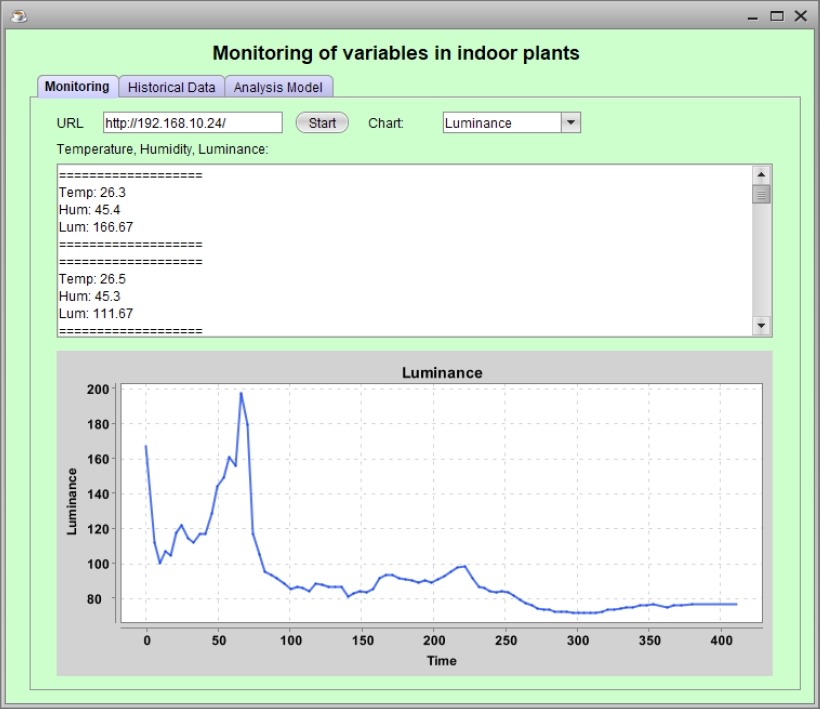Click the 'Temp: 26.5' line in the log
Image resolution: width=820 pixels, height=709 pixels.
click(x=92, y=279)
